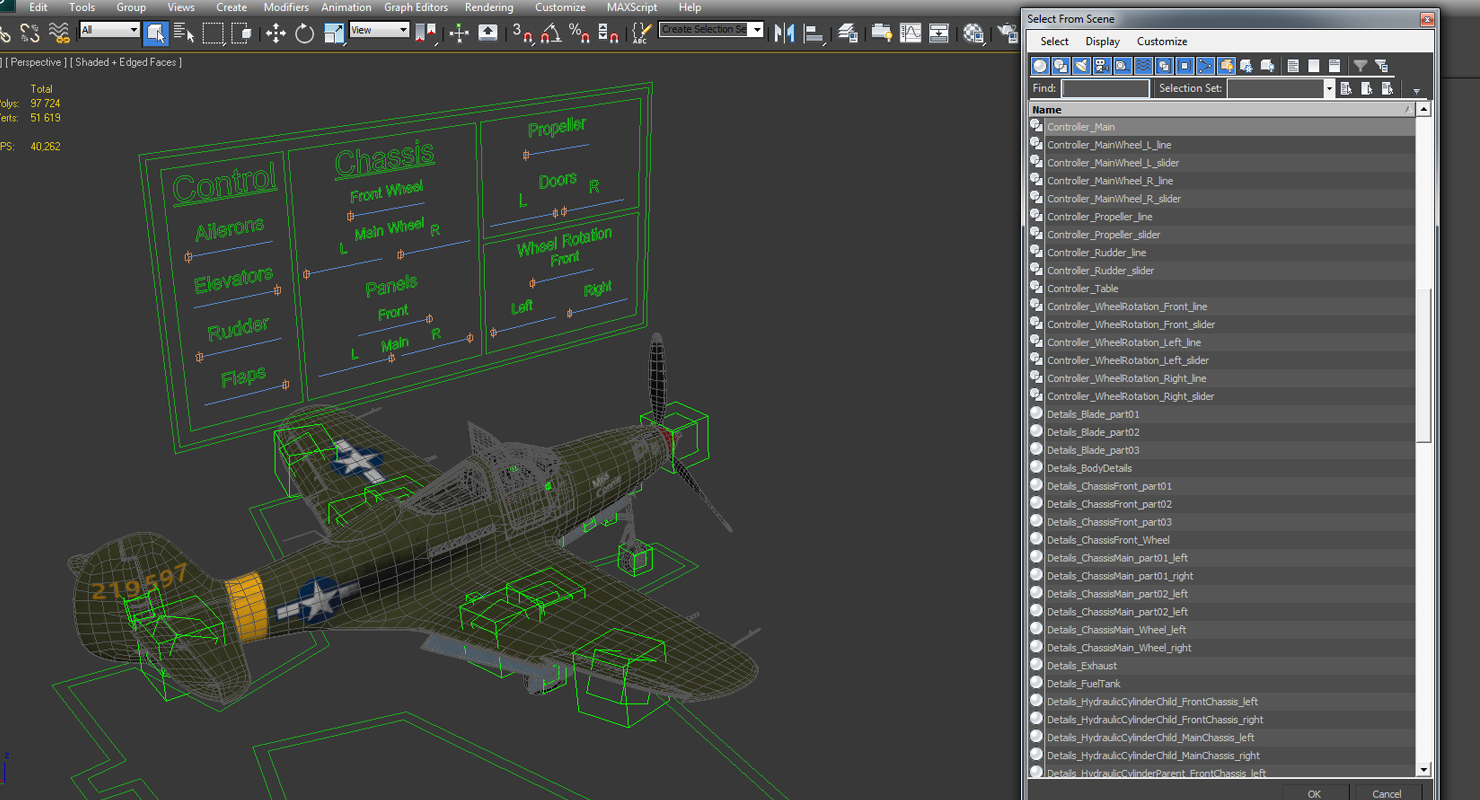The height and width of the screenshot is (800, 1480).
Task: Click the Name column header
Action: tap(1222, 109)
